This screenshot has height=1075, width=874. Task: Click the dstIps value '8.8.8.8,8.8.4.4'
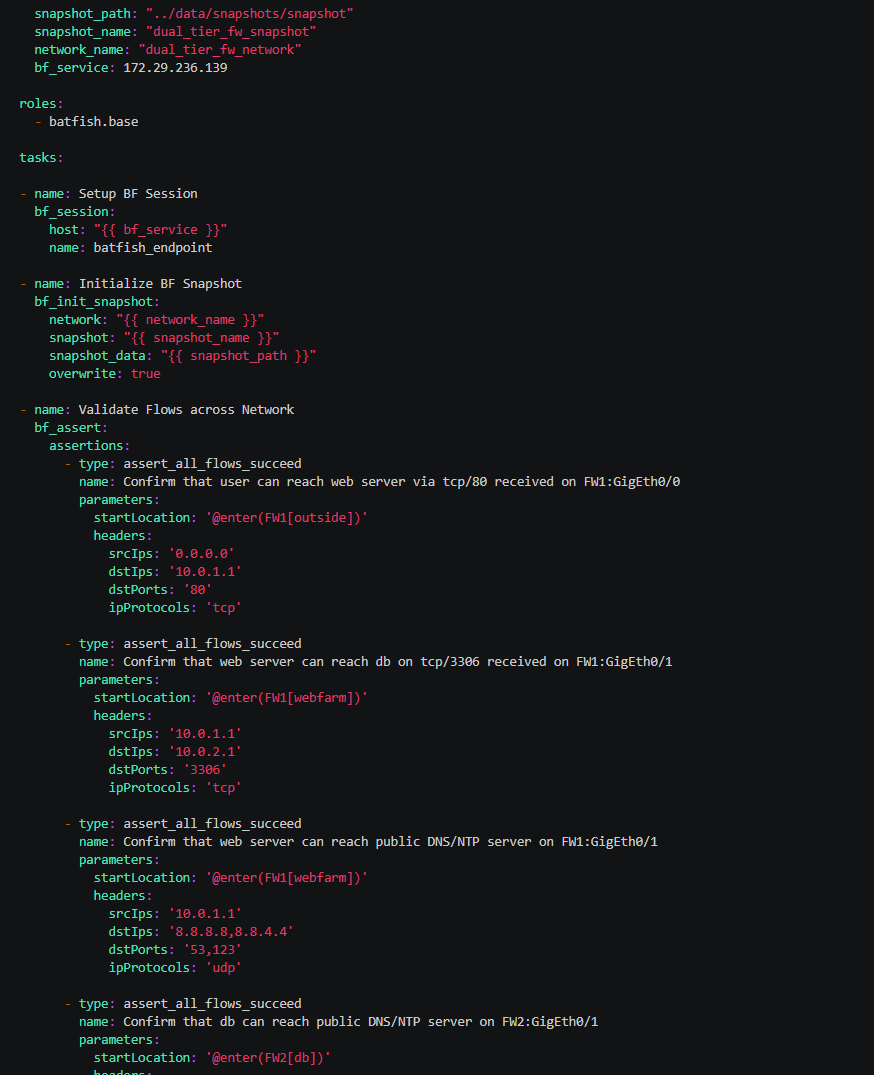pos(231,932)
